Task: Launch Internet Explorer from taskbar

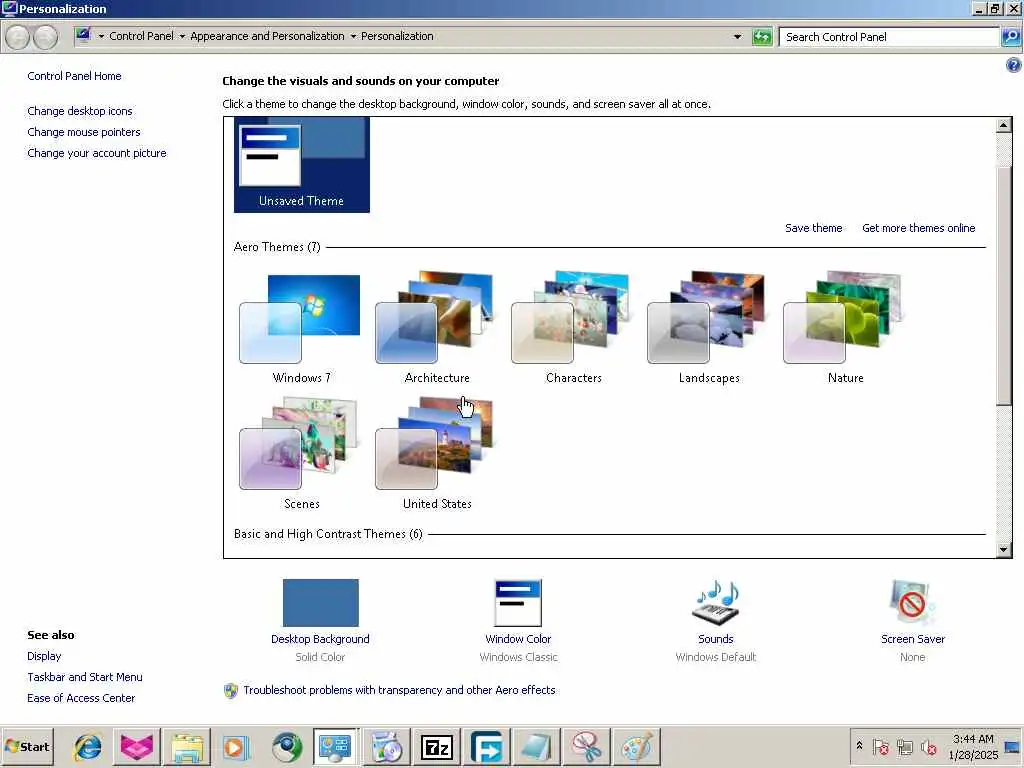Action: click(88, 746)
